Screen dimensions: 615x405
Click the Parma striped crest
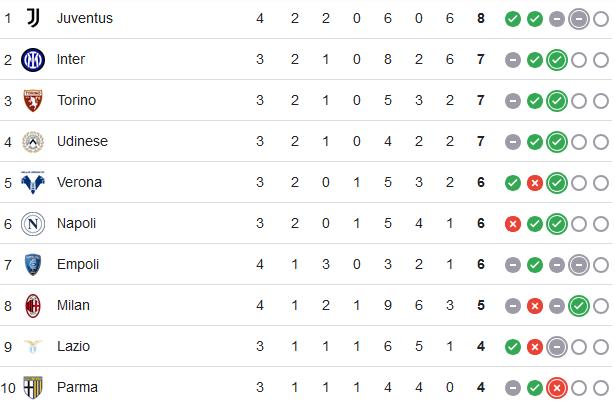pyautogui.click(x=33, y=387)
